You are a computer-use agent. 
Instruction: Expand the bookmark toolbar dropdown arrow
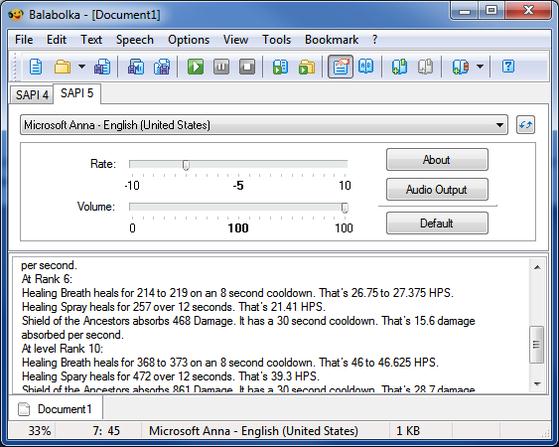pos(480,67)
